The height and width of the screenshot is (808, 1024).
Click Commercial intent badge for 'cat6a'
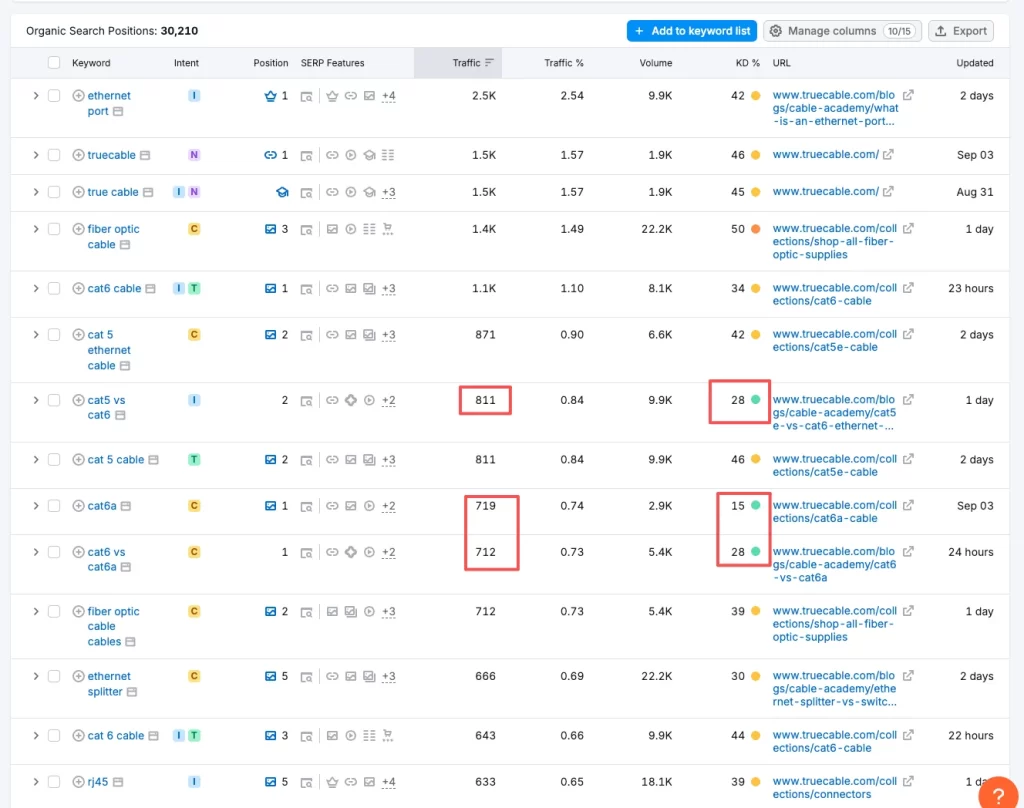click(194, 506)
